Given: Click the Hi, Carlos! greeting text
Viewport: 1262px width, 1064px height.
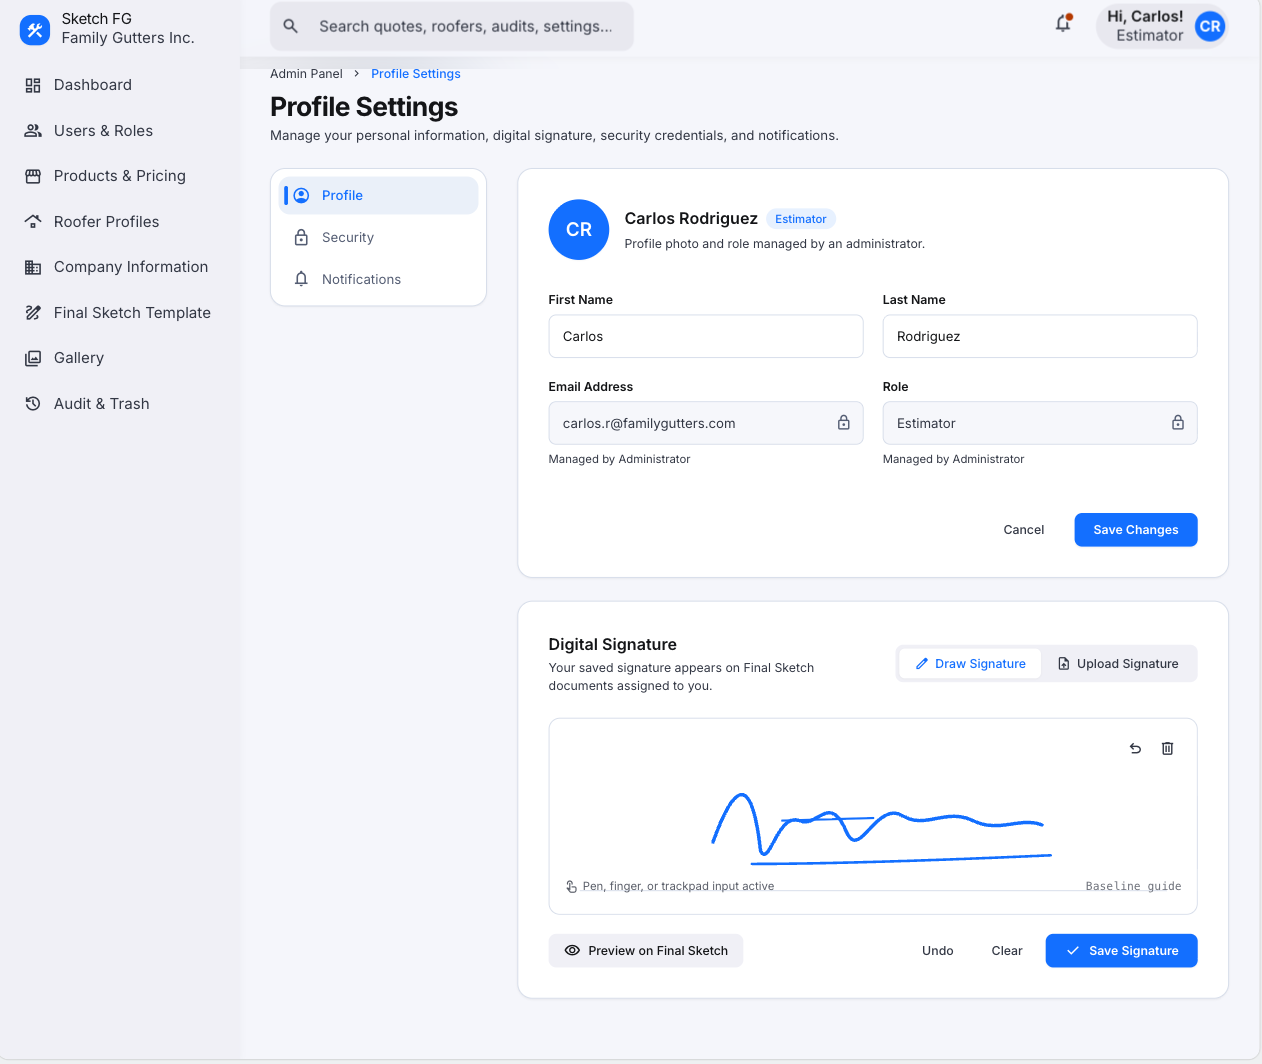Looking at the screenshot, I should [x=1145, y=16].
